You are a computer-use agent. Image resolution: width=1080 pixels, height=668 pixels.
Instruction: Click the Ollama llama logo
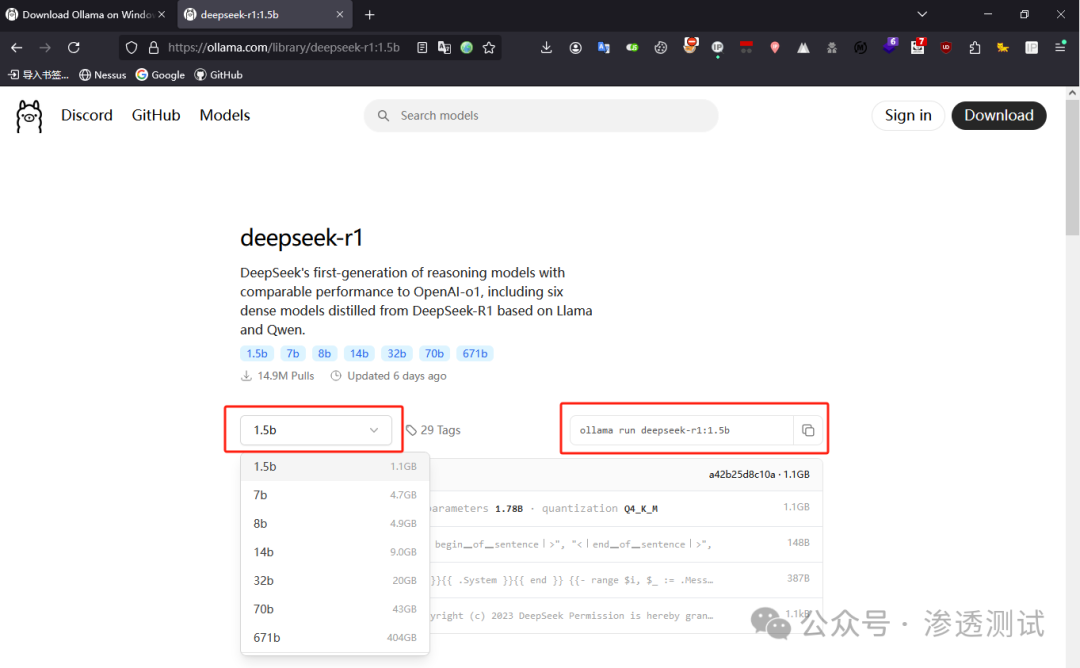29,116
